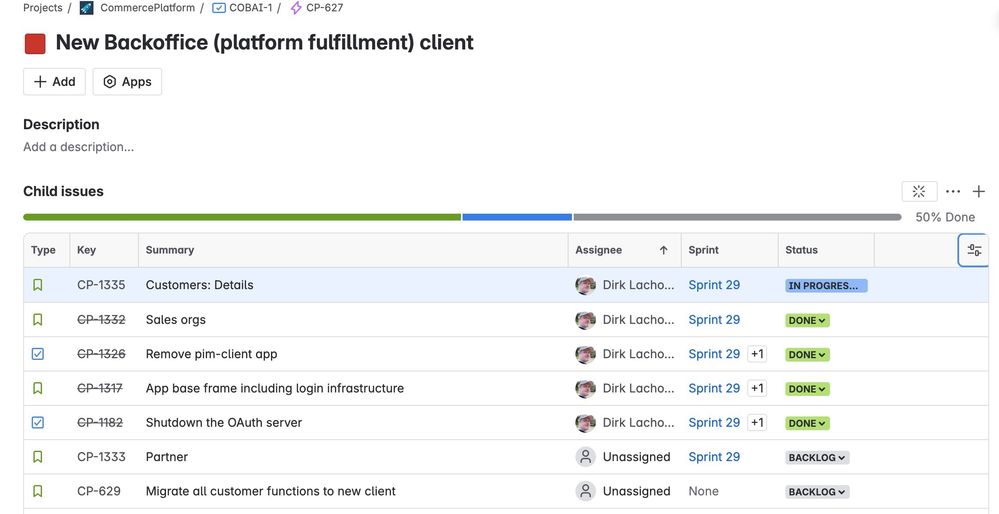Click the Unassigned avatar icon for CP-629

click(x=586, y=491)
